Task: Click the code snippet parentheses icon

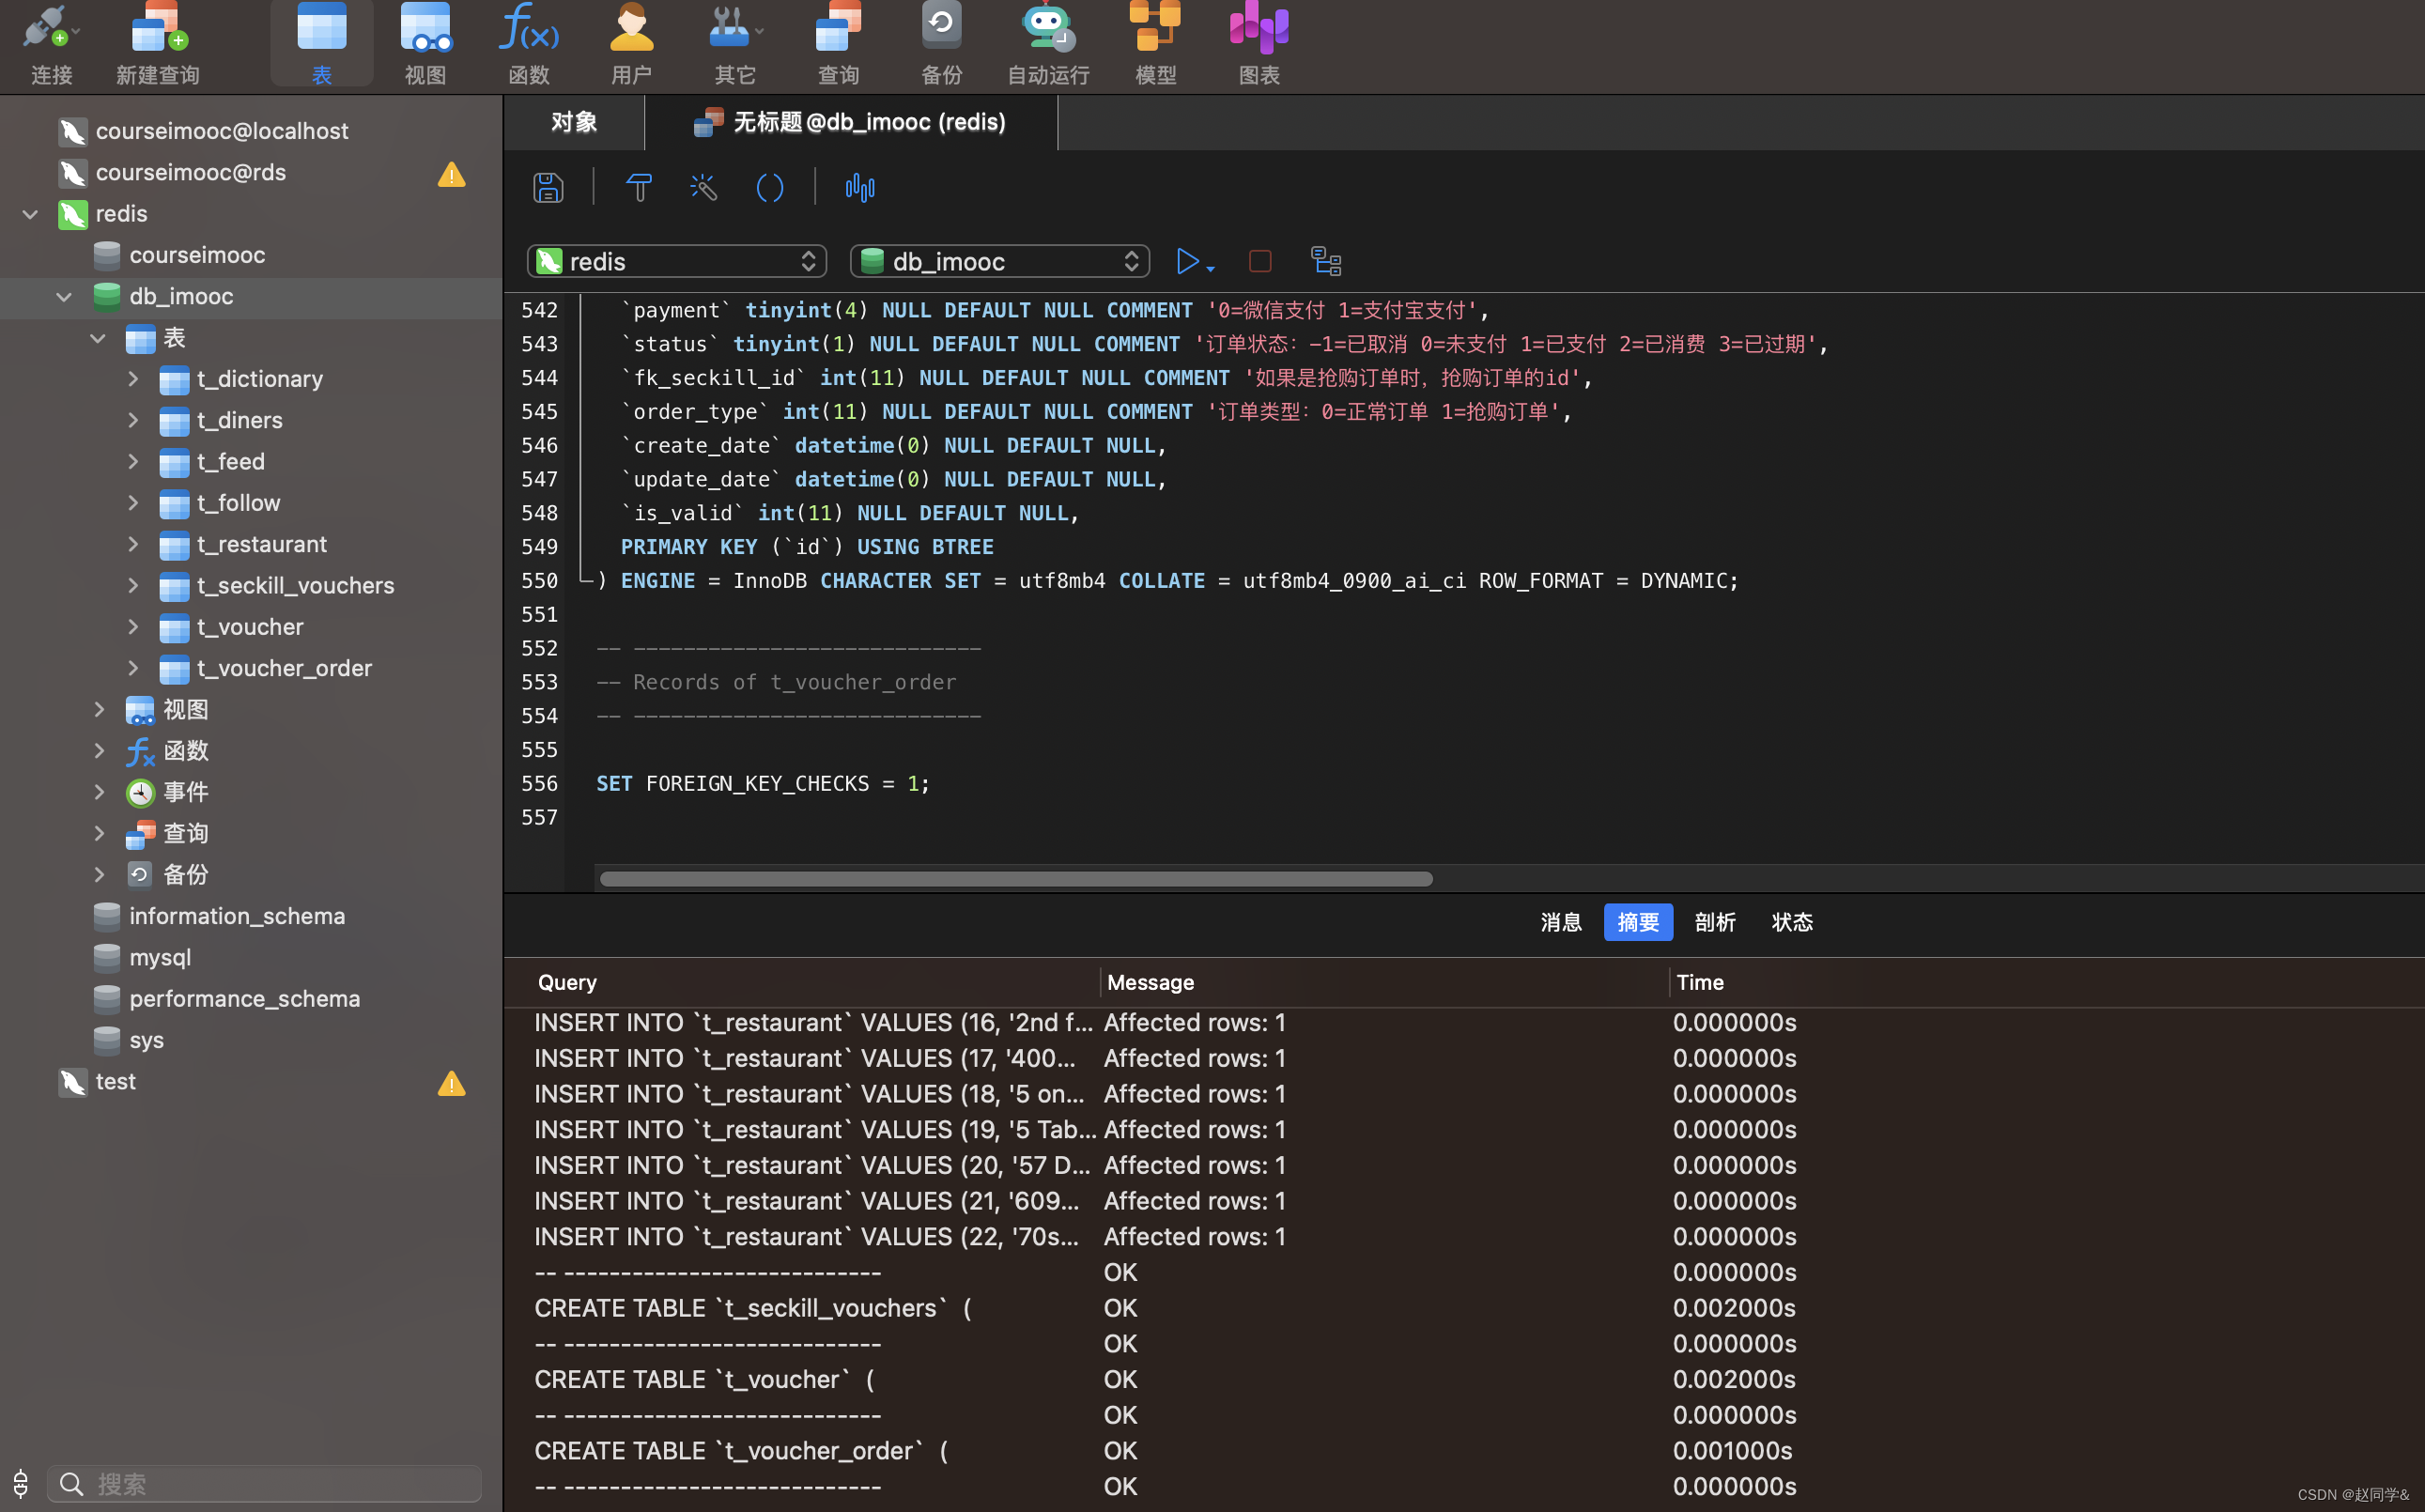Action: click(x=769, y=187)
